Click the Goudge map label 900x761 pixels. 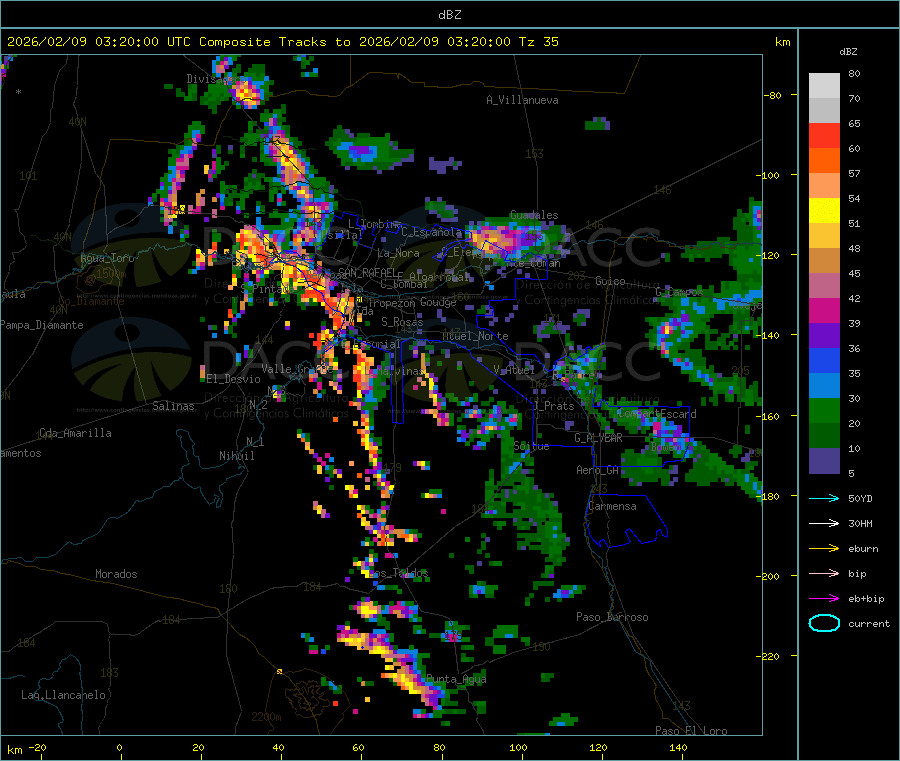(x=438, y=302)
